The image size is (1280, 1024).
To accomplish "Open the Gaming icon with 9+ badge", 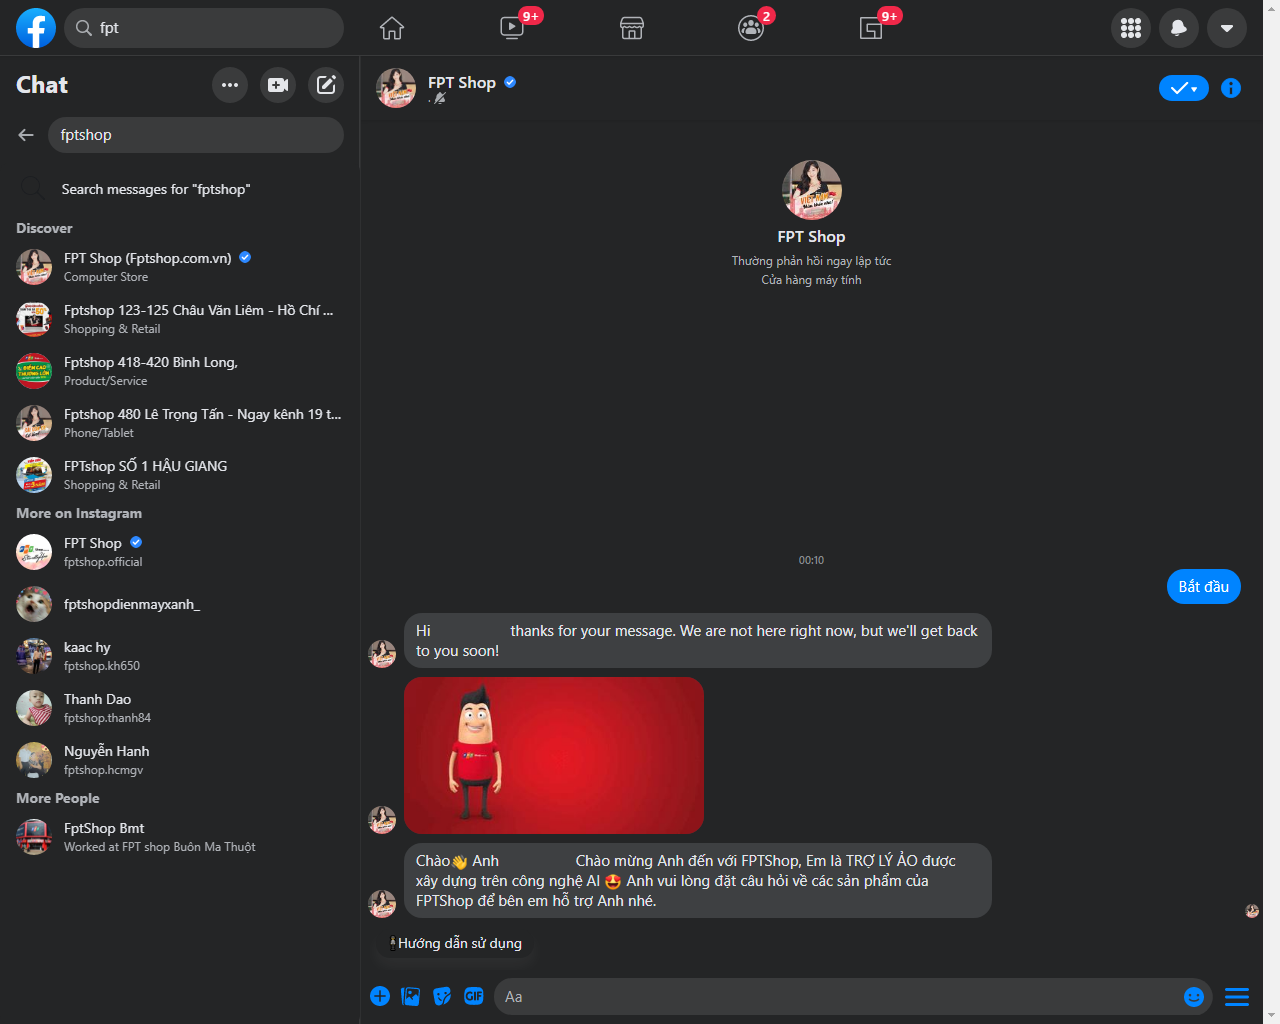I will click(871, 28).
